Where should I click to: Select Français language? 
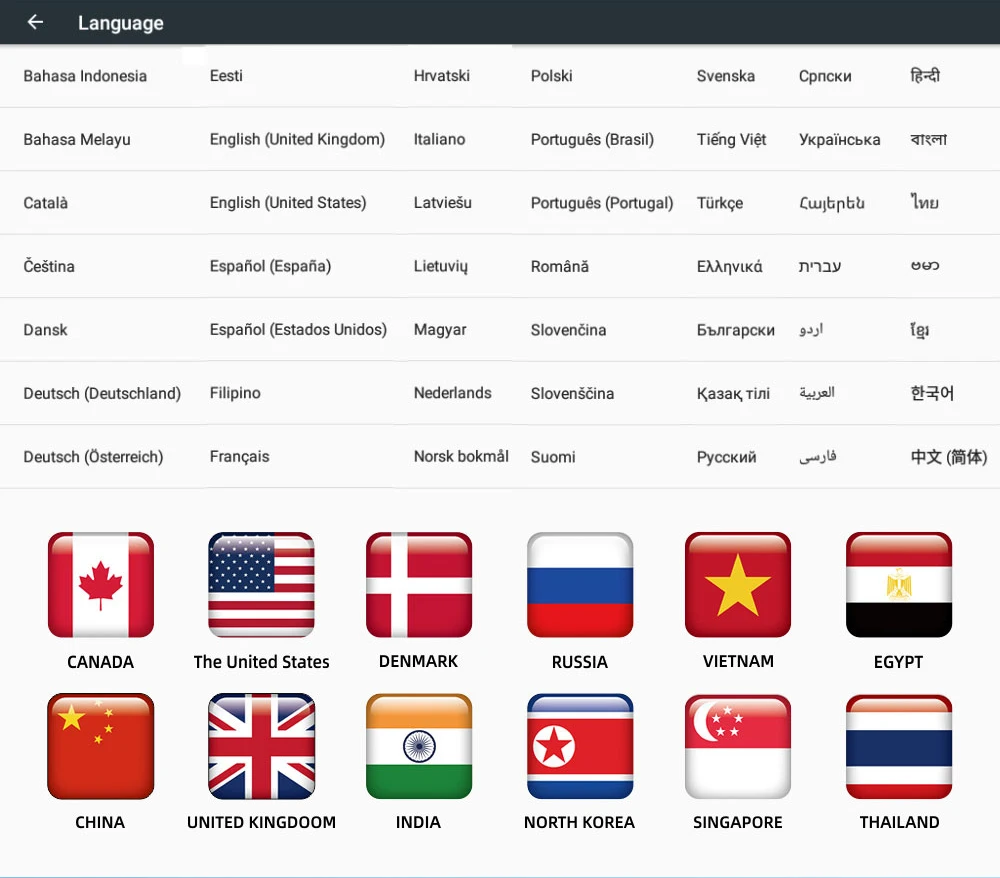(239, 457)
